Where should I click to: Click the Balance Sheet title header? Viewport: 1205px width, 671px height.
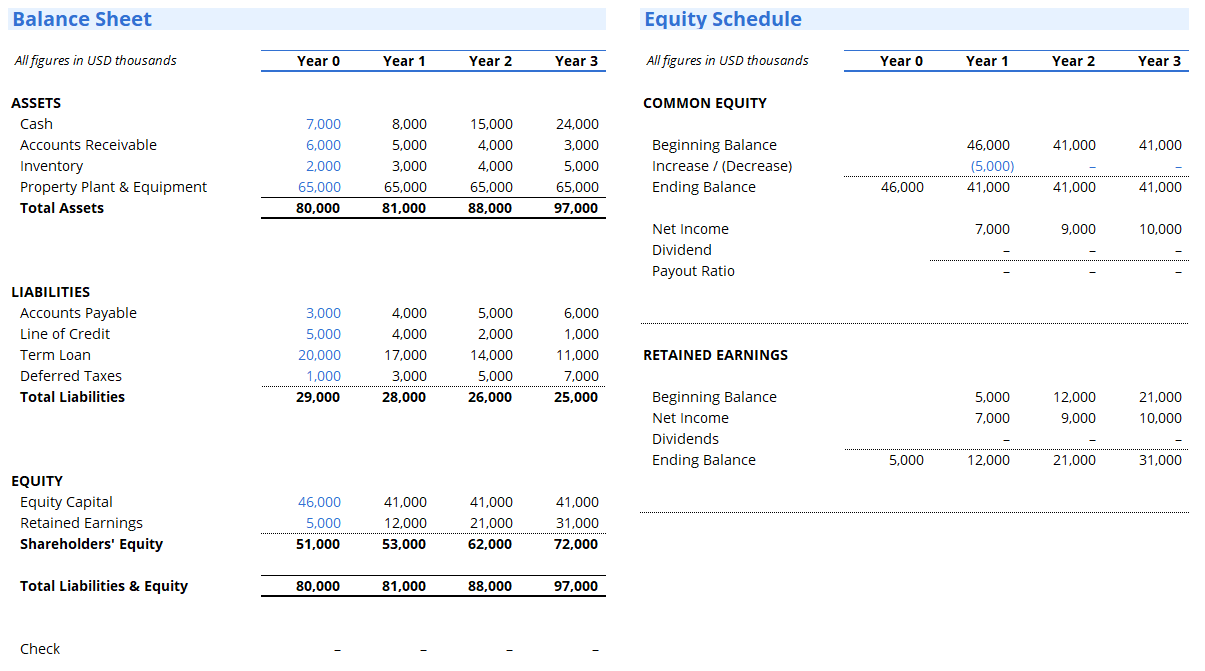[x=82, y=19]
